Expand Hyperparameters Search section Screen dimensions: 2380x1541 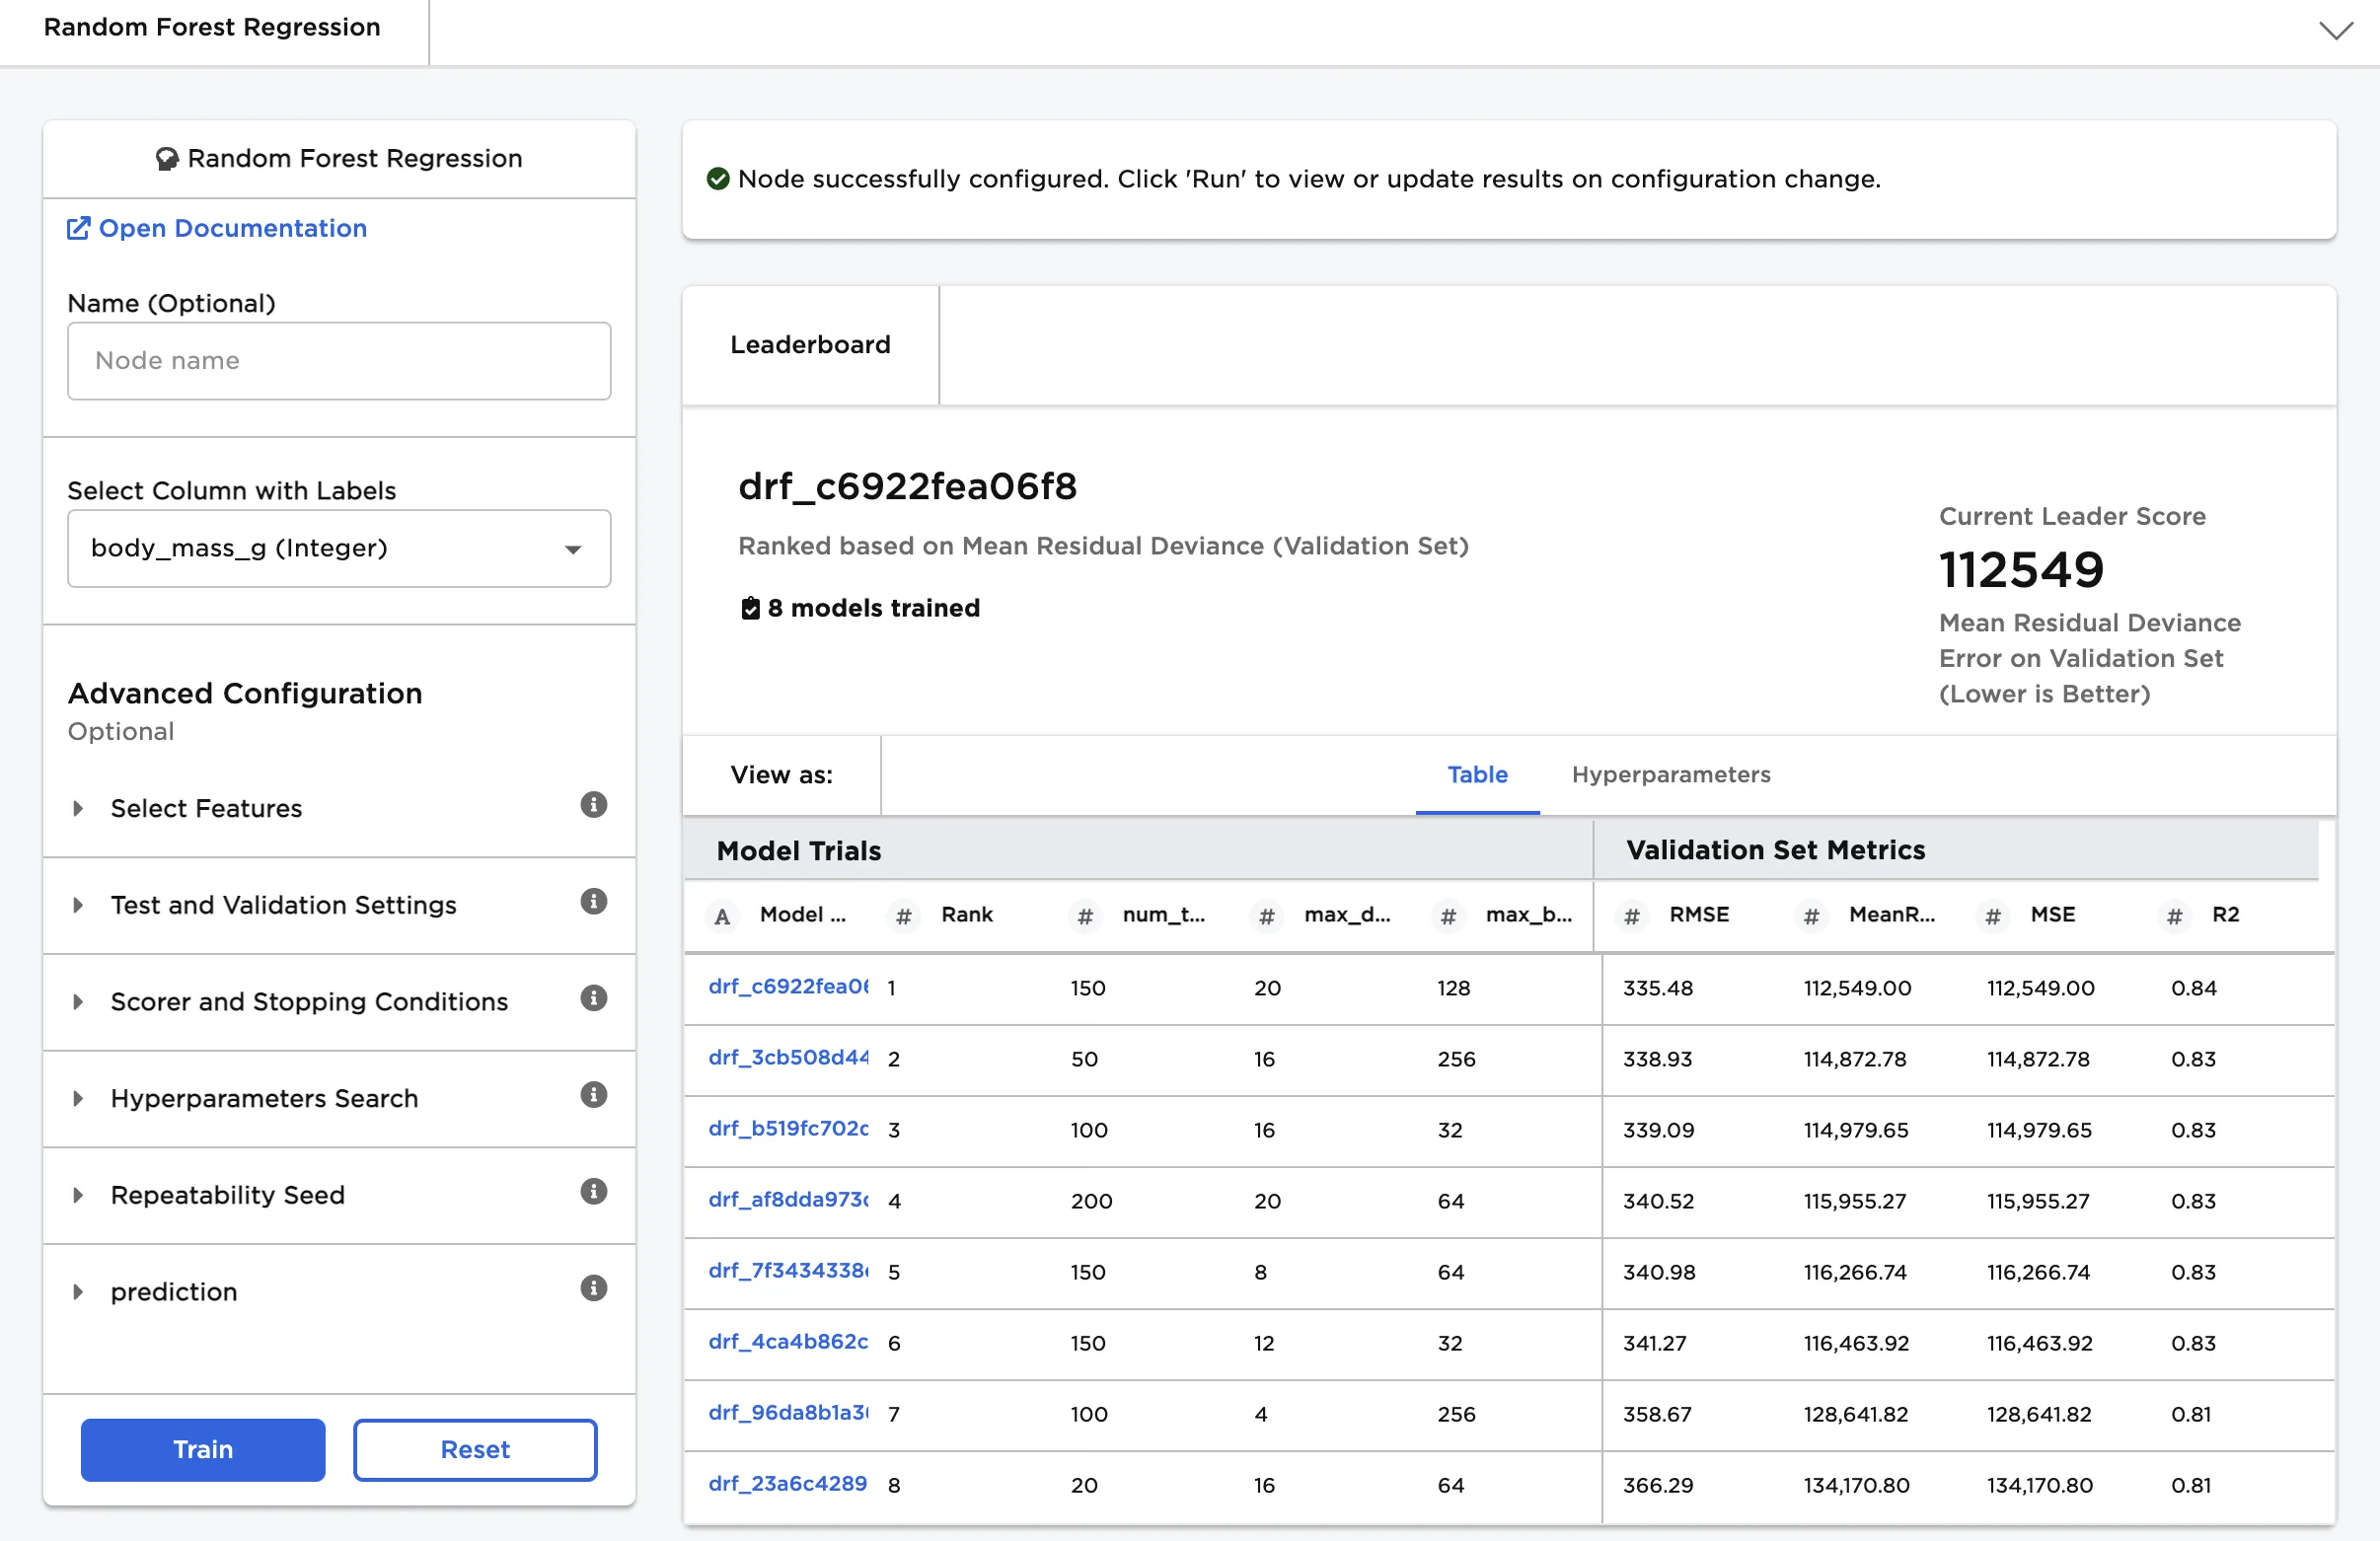[x=263, y=1098]
